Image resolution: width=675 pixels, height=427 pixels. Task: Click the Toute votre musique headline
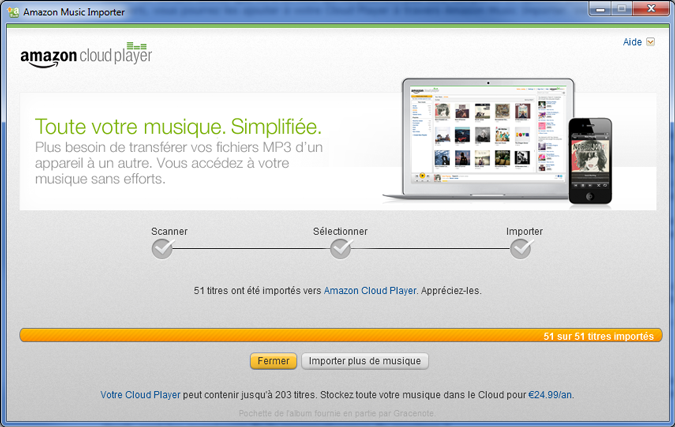[178, 127]
